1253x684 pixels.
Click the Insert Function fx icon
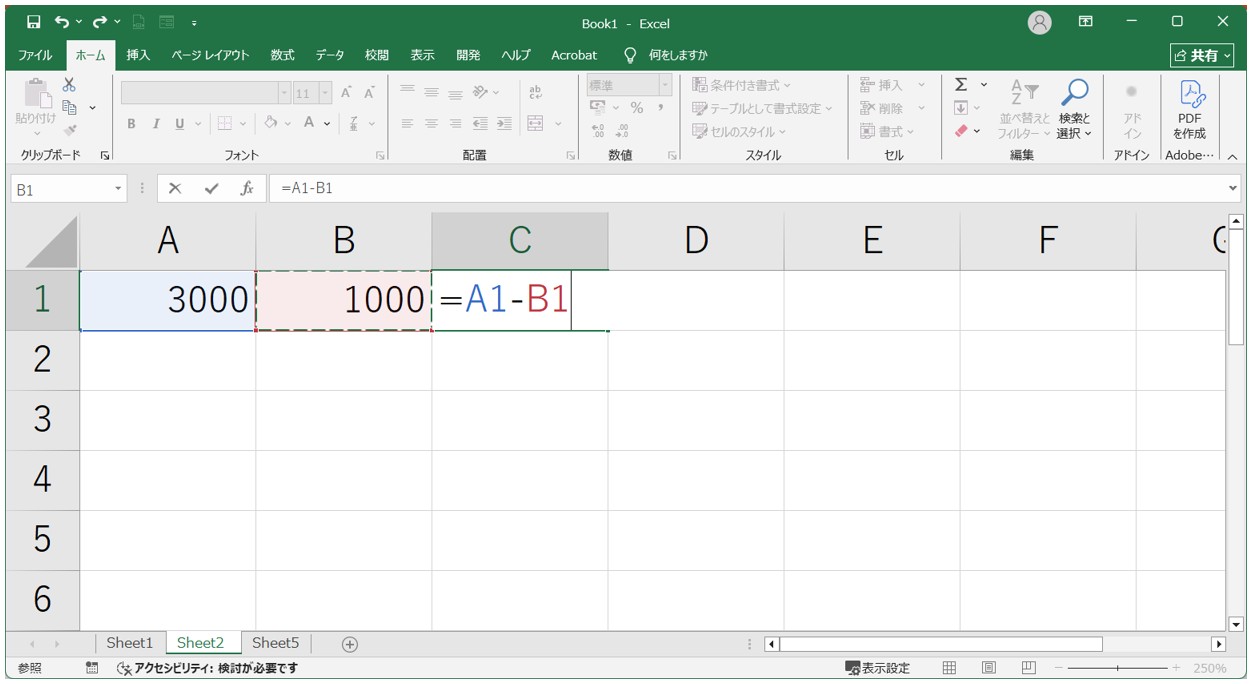[247, 189]
